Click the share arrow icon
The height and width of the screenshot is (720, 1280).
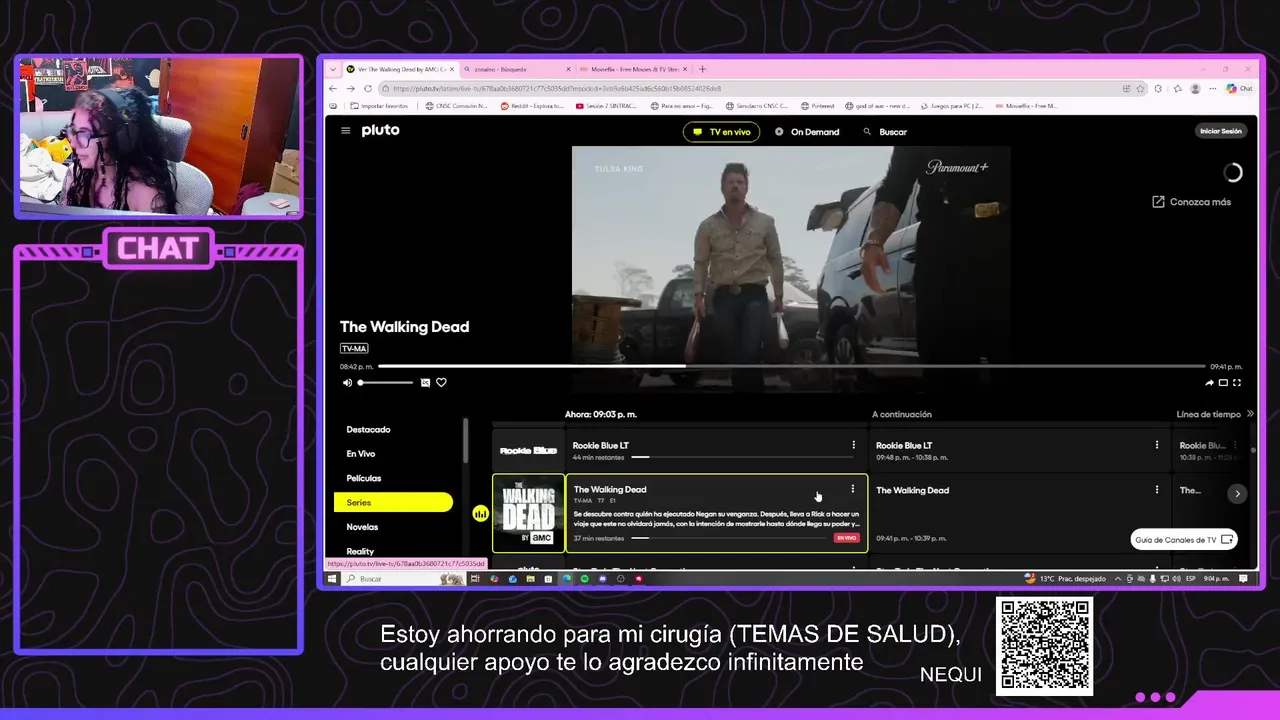point(1209,383)
